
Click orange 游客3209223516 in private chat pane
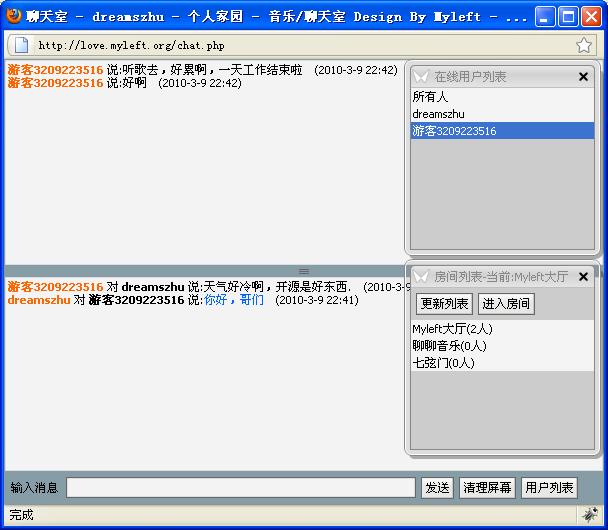(55, 287)
